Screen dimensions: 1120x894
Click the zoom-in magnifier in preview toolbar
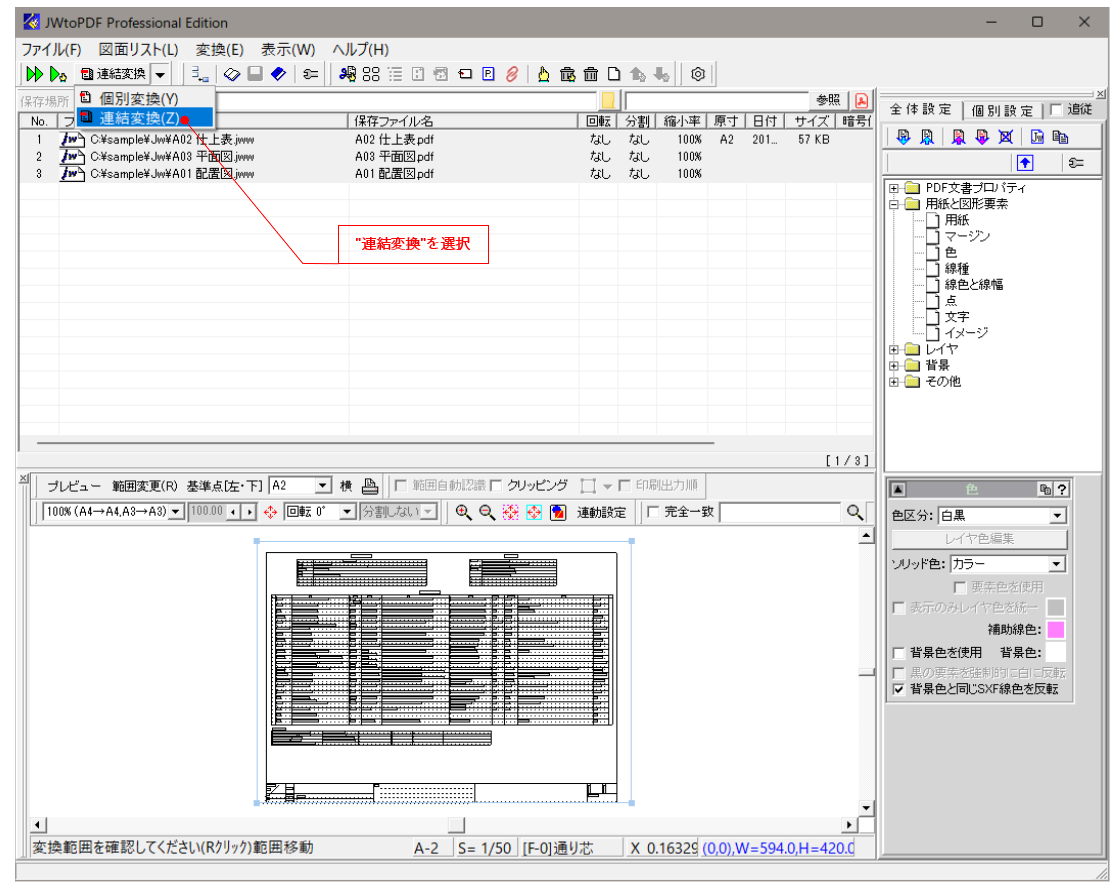coord(463,512)
